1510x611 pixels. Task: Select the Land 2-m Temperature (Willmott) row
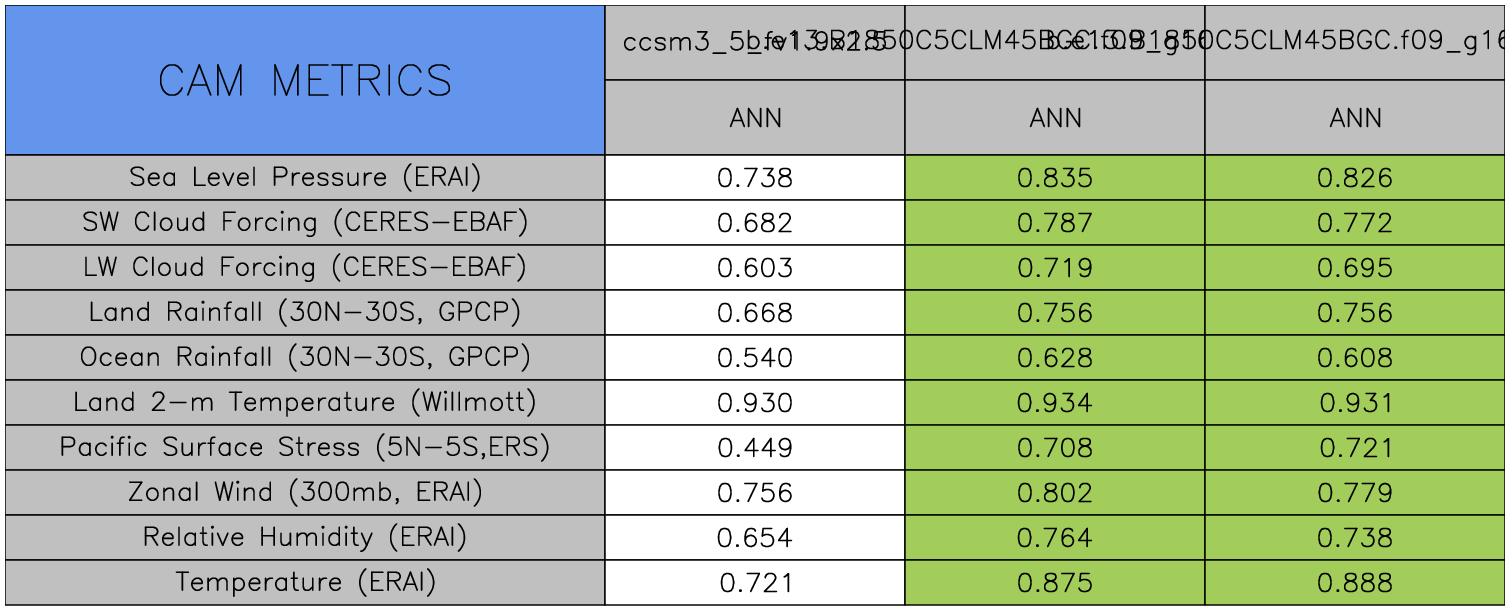(x=305, y=403)
